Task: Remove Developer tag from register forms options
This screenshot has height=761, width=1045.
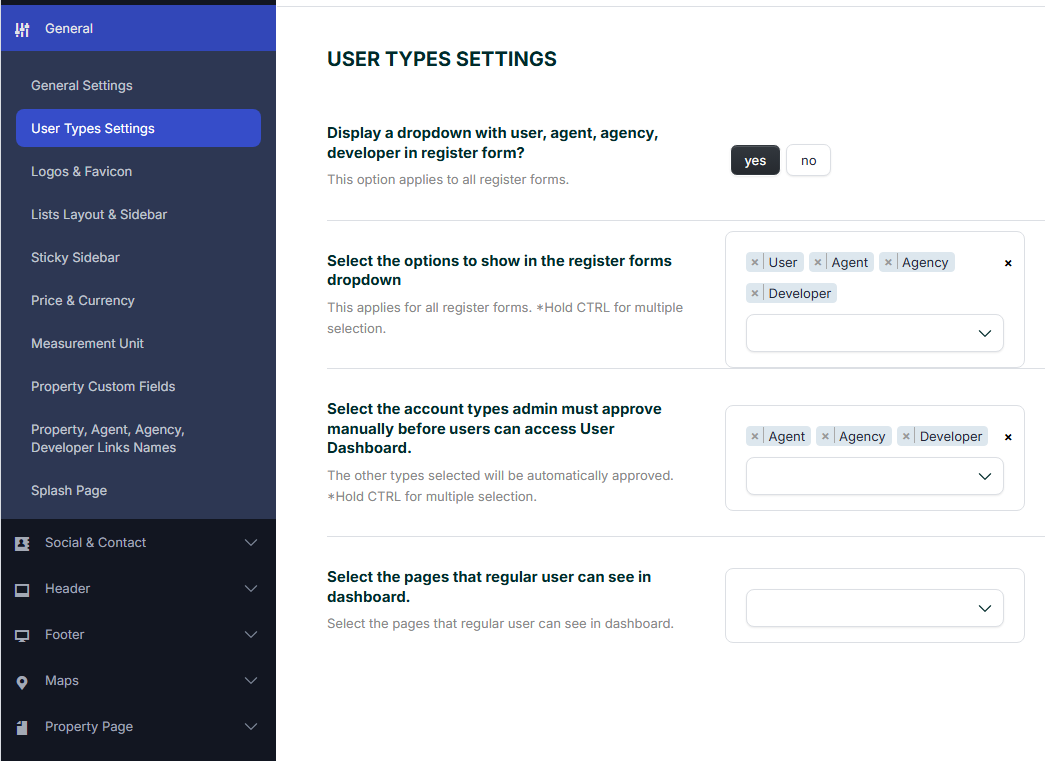Action: (x=755, y=294)
